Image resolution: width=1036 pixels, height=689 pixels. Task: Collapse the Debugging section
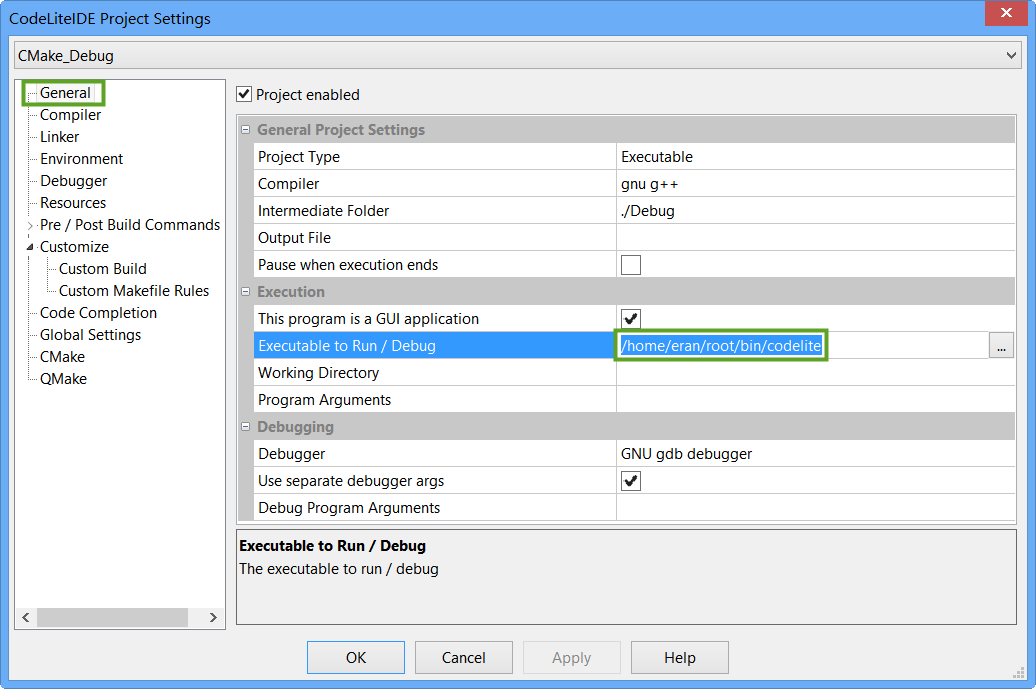coord(246,427)
